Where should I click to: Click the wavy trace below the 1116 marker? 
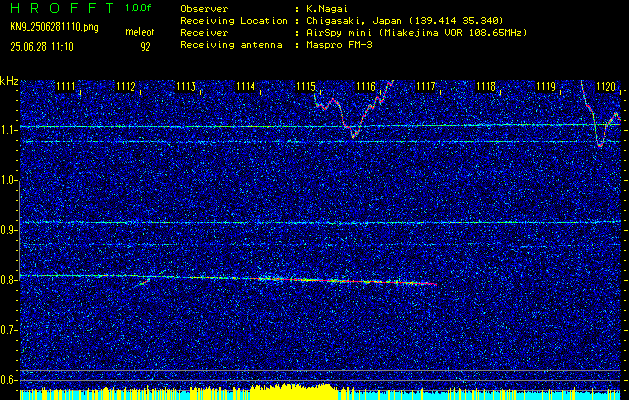[x=354, y=109]
